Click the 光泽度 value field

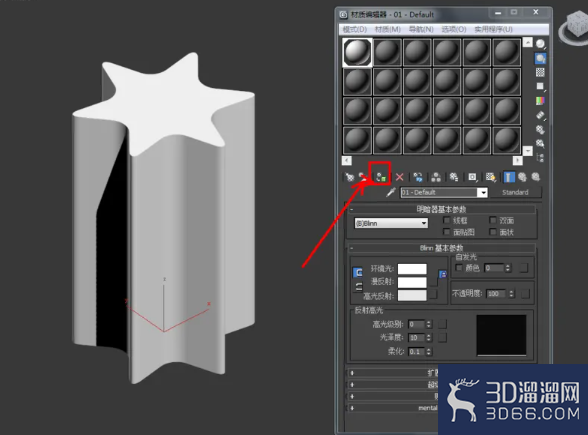[416, 338]
